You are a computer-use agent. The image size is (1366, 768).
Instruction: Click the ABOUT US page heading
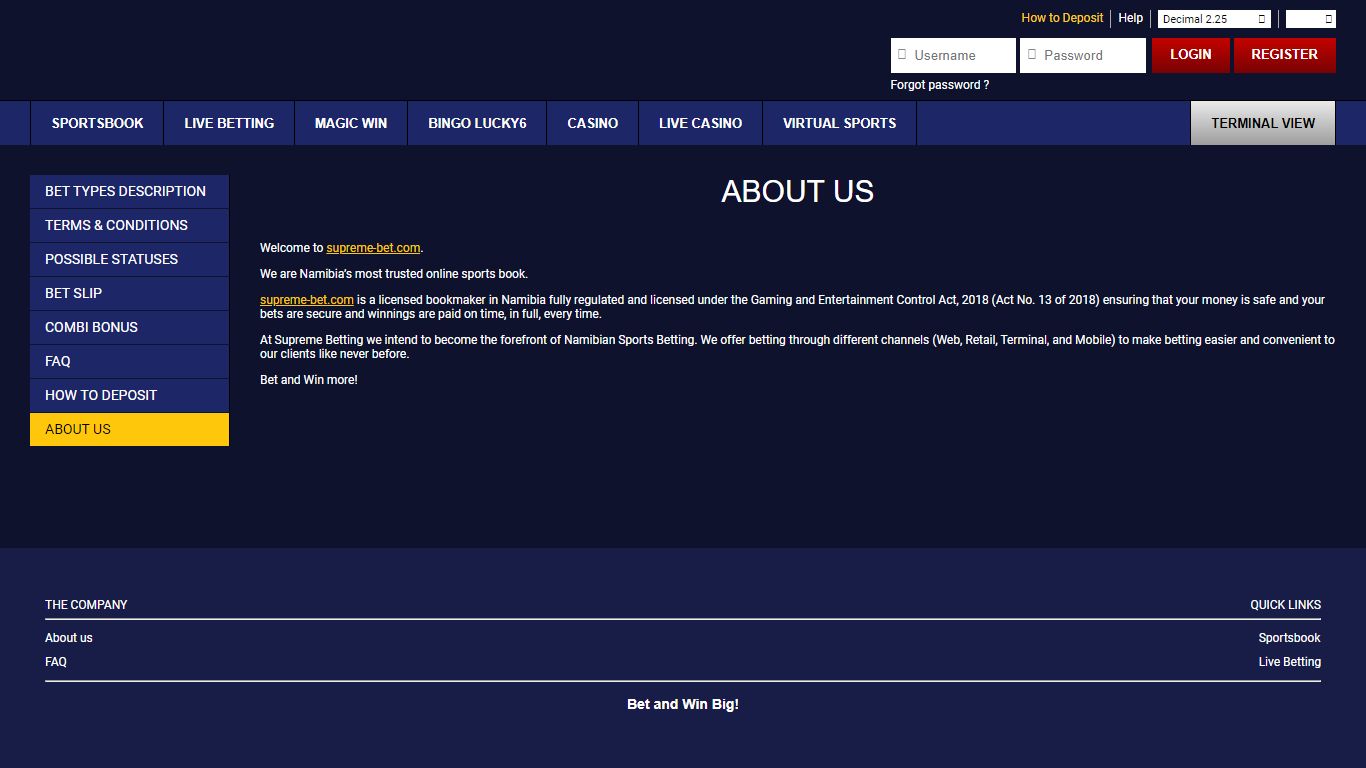coord(798,191)
